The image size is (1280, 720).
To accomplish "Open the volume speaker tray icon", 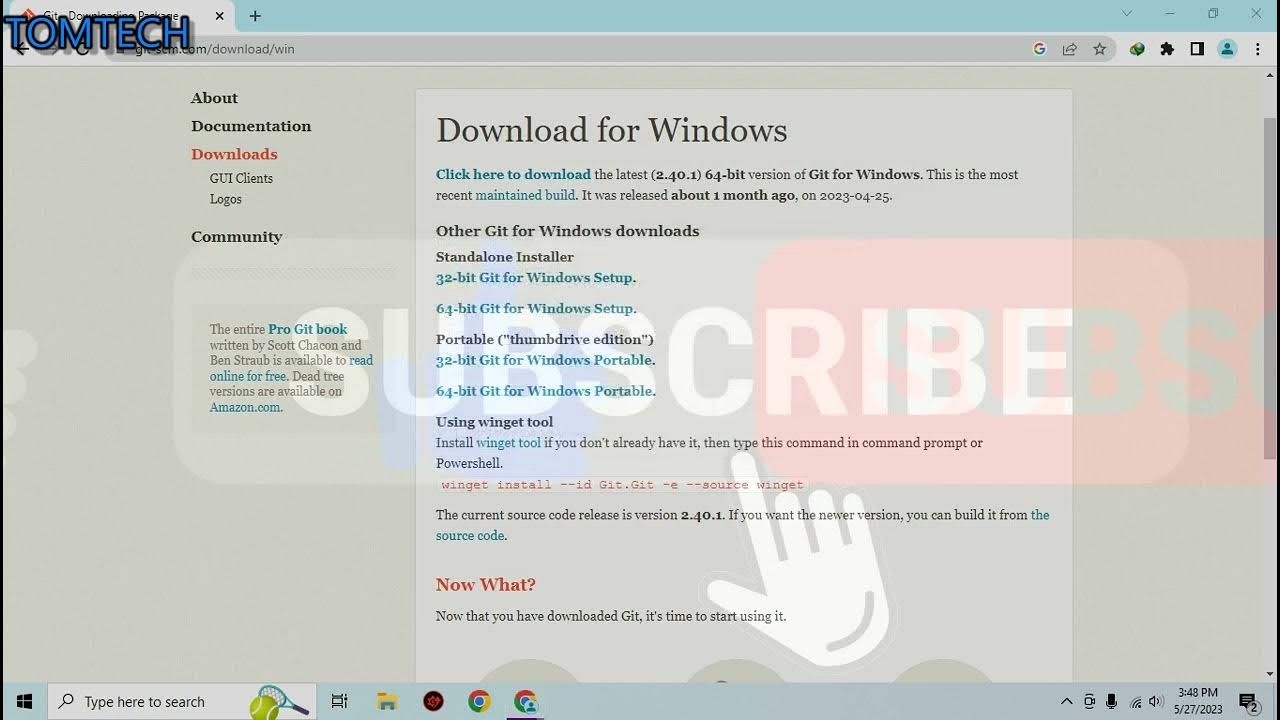I will [1157, 702].
